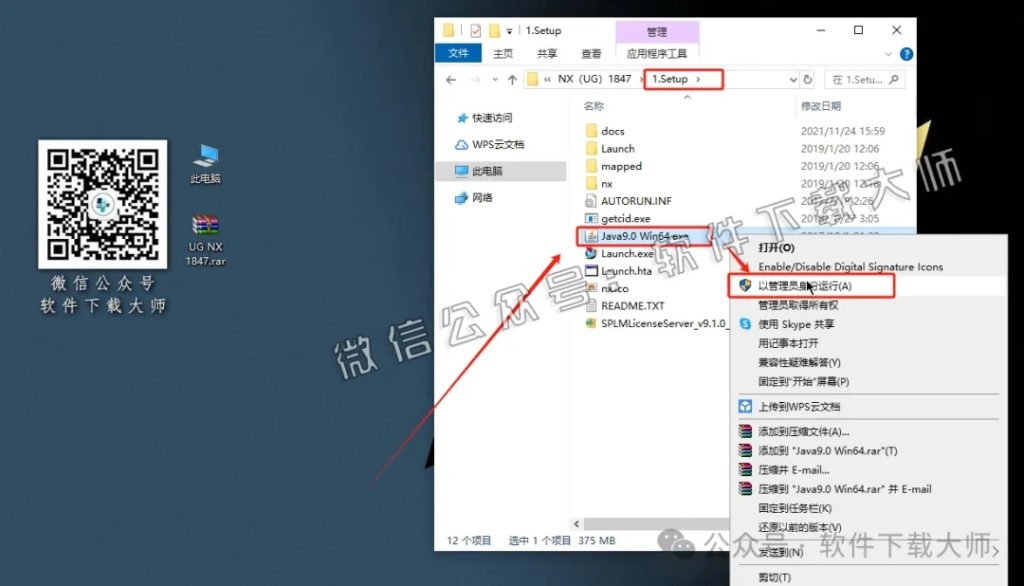Viewport: 1024px width, 586px height.
Task: Click the horizontal scrollbar left arrow
Action: [576, 524]
